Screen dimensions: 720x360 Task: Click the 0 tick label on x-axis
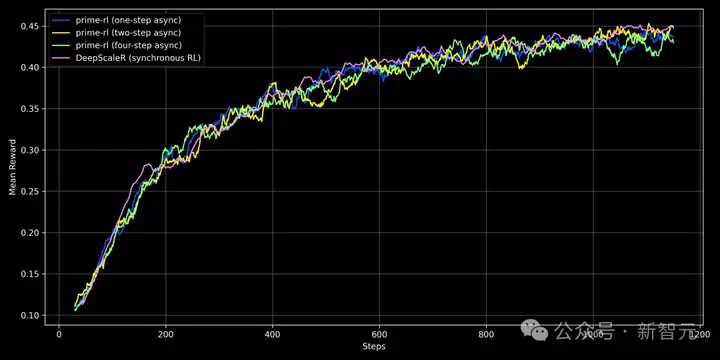tap(59, 334)
